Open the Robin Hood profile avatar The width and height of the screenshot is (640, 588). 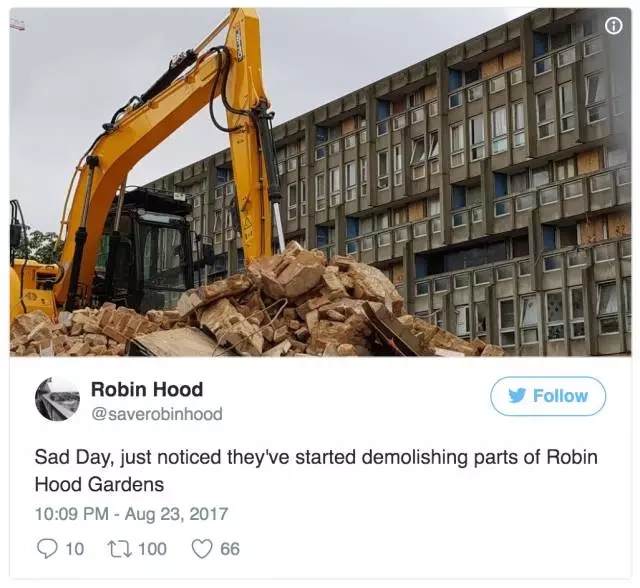click(x=58, y=399)
